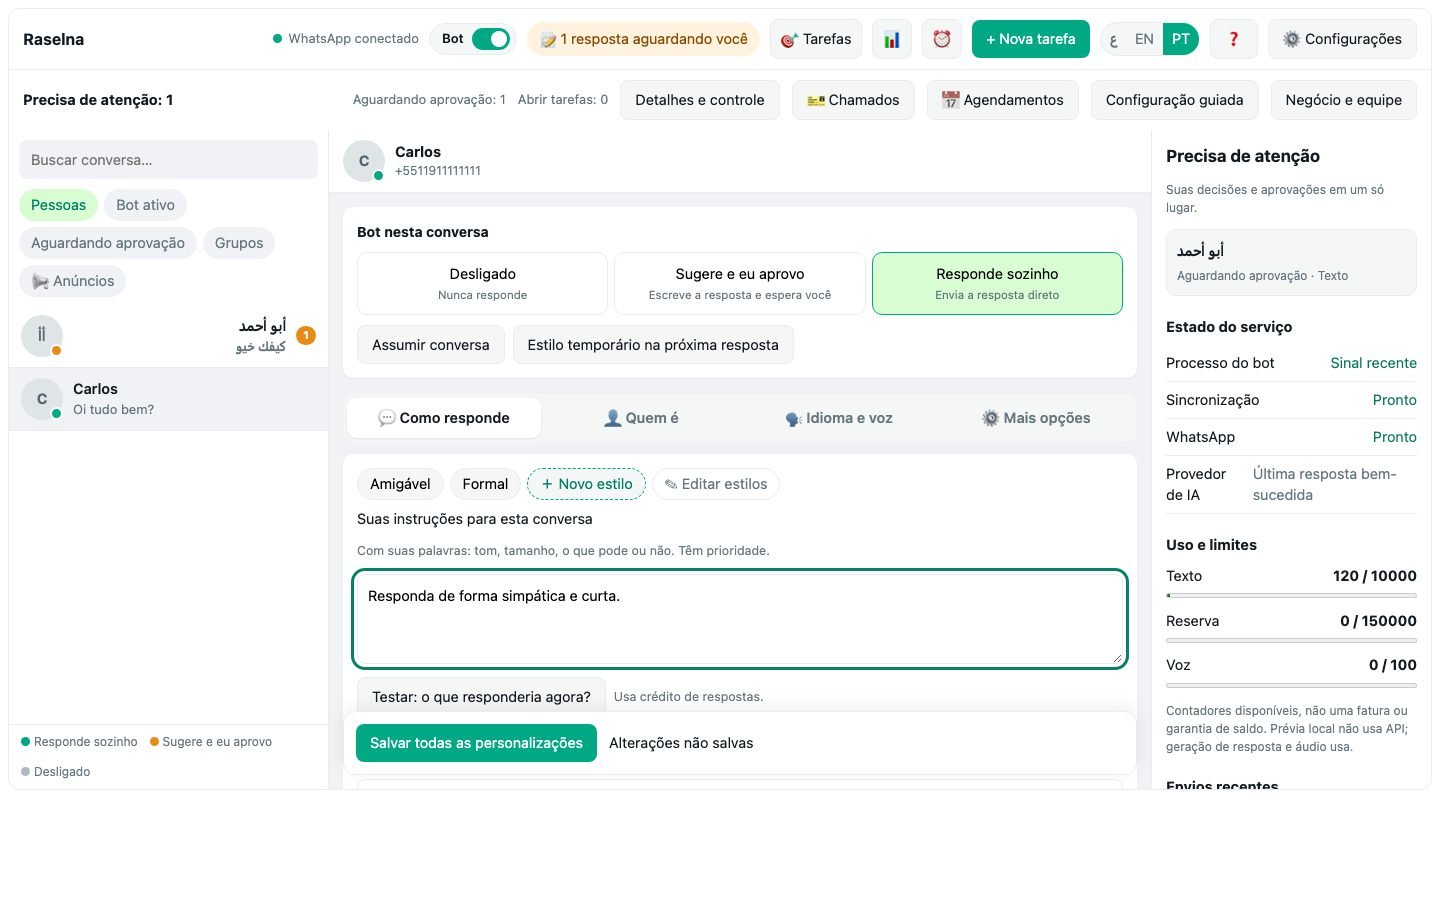Open the Idioma e voz tab
This screenshot has width=1440, height=900.
point(839,418)
